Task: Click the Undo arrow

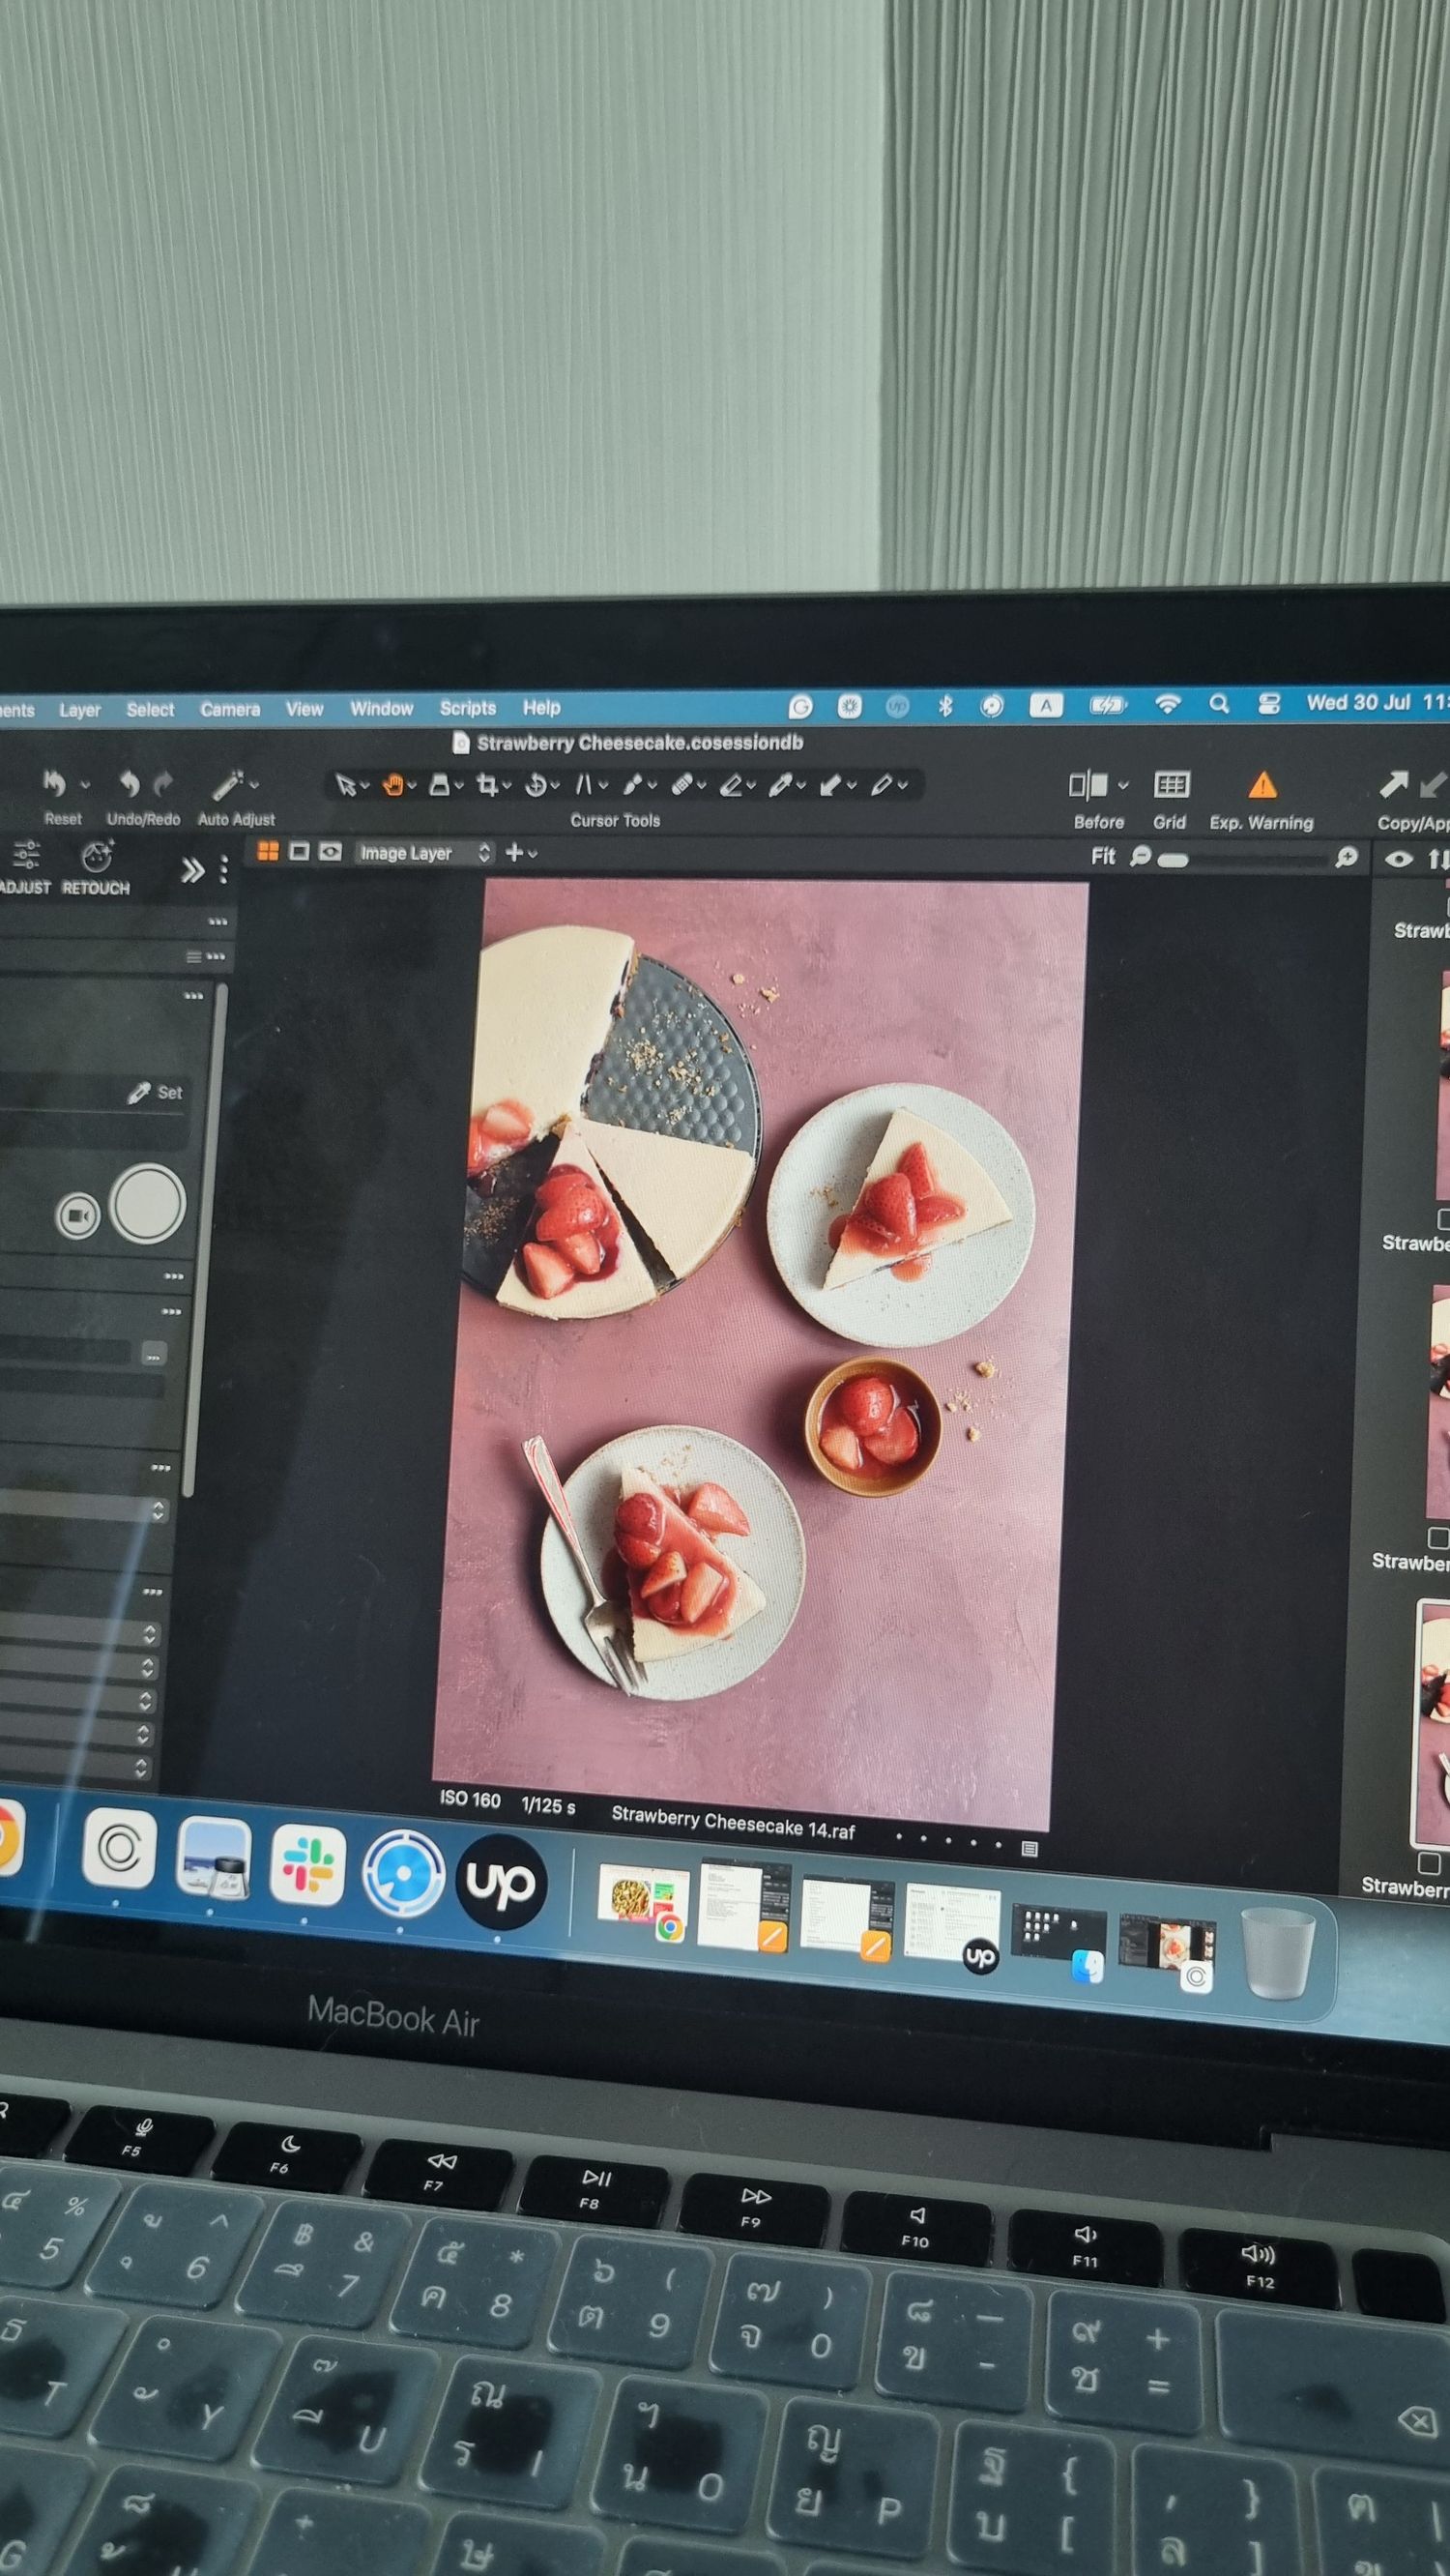Action: coord(130,783)
